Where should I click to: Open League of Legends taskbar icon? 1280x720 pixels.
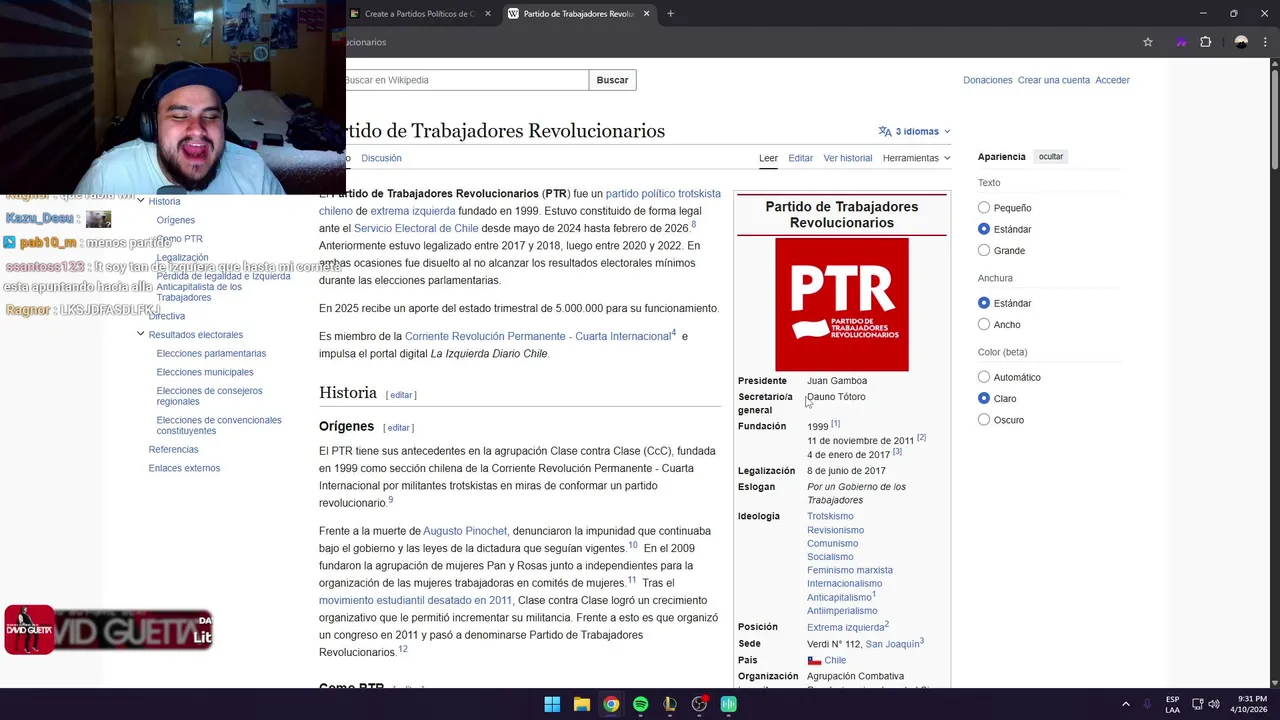pos(670,704)
